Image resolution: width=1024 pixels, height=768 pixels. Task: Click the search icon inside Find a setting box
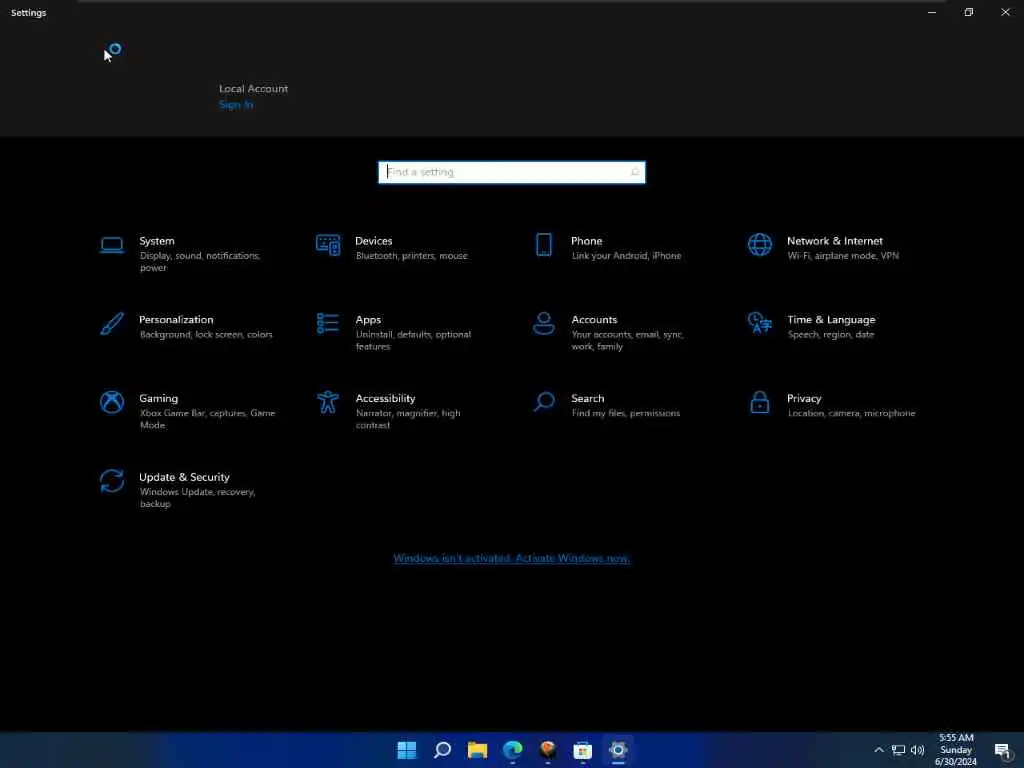click(x=634, y=172)
